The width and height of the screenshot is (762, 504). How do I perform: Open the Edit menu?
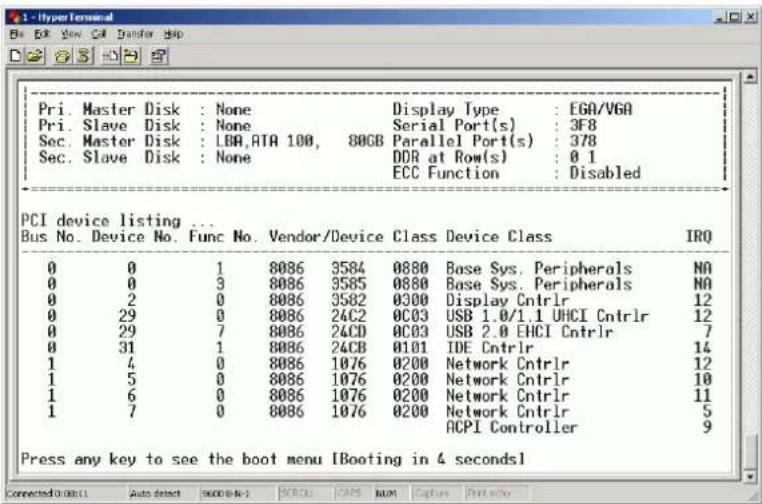coord(42,34)
